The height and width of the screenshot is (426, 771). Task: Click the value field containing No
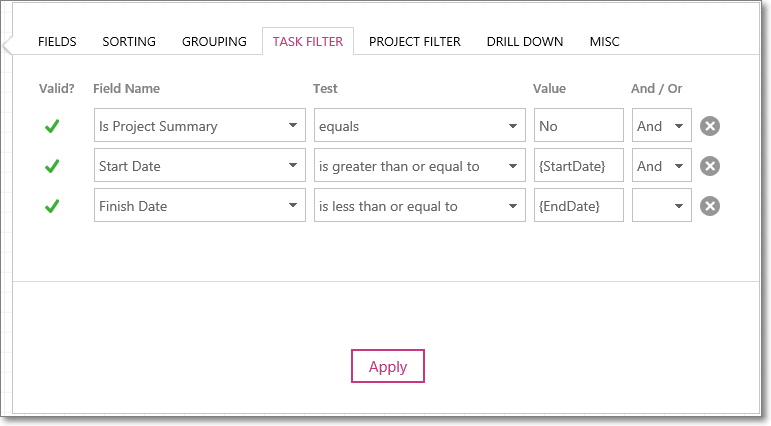click(579, 125)
